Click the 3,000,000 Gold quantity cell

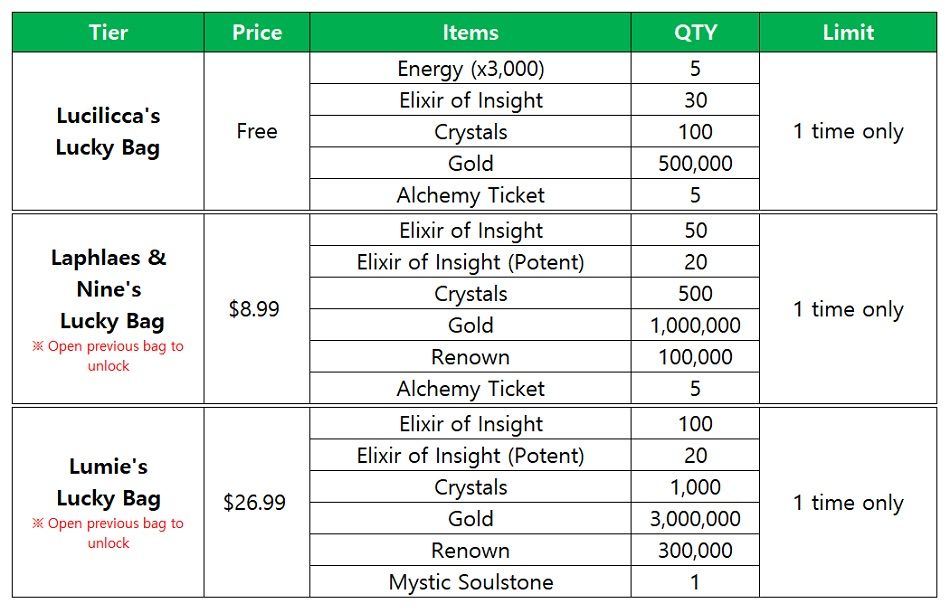[695, 519]
